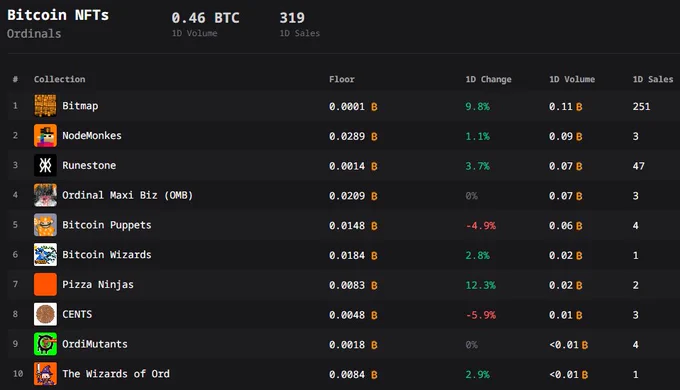This screenshot has height=390, width=680.
Task: Click the Bitcoin Wizards collection name
Action: tap(107, 255)
